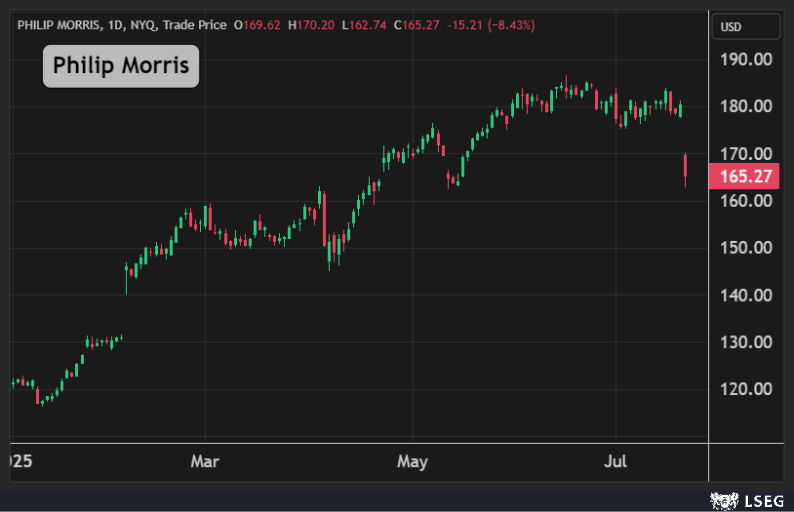Image resolution: width=794 pixels, height=512 pixels.
Task: Click the Mar label on time axis
Action: [205, 462]
